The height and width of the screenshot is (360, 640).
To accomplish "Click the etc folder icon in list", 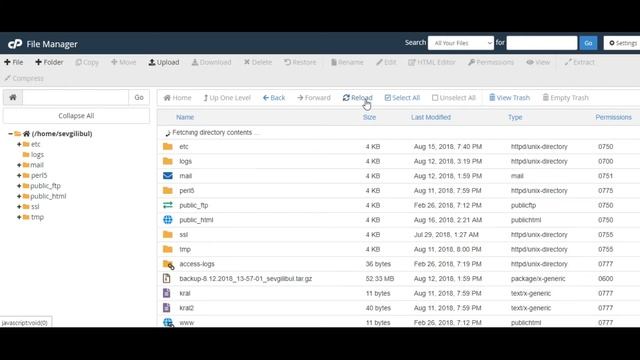I will pyautogui.click(x=168, y=146).
